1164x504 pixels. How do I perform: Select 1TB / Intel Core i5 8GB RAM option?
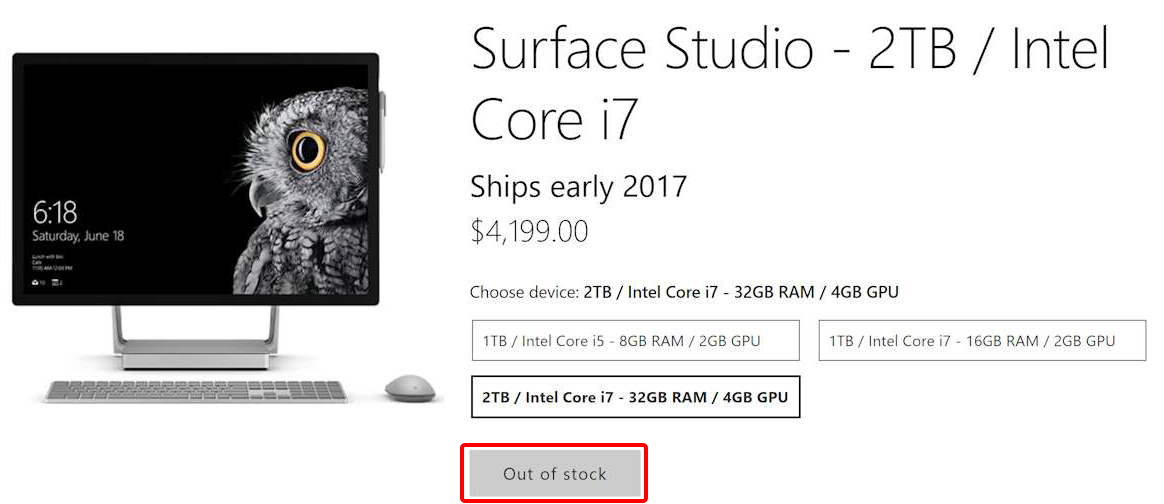pos(635,341)
